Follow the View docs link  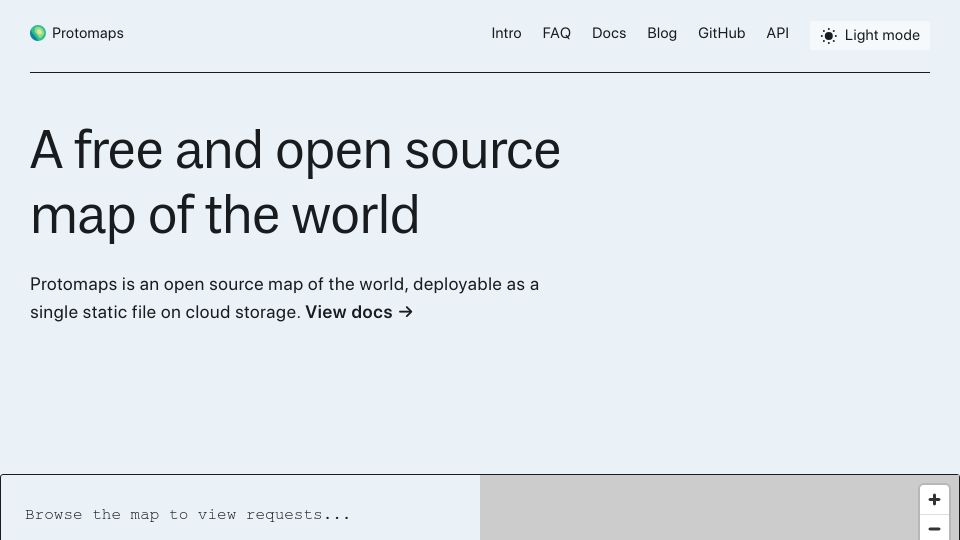[x=359, y=312]
